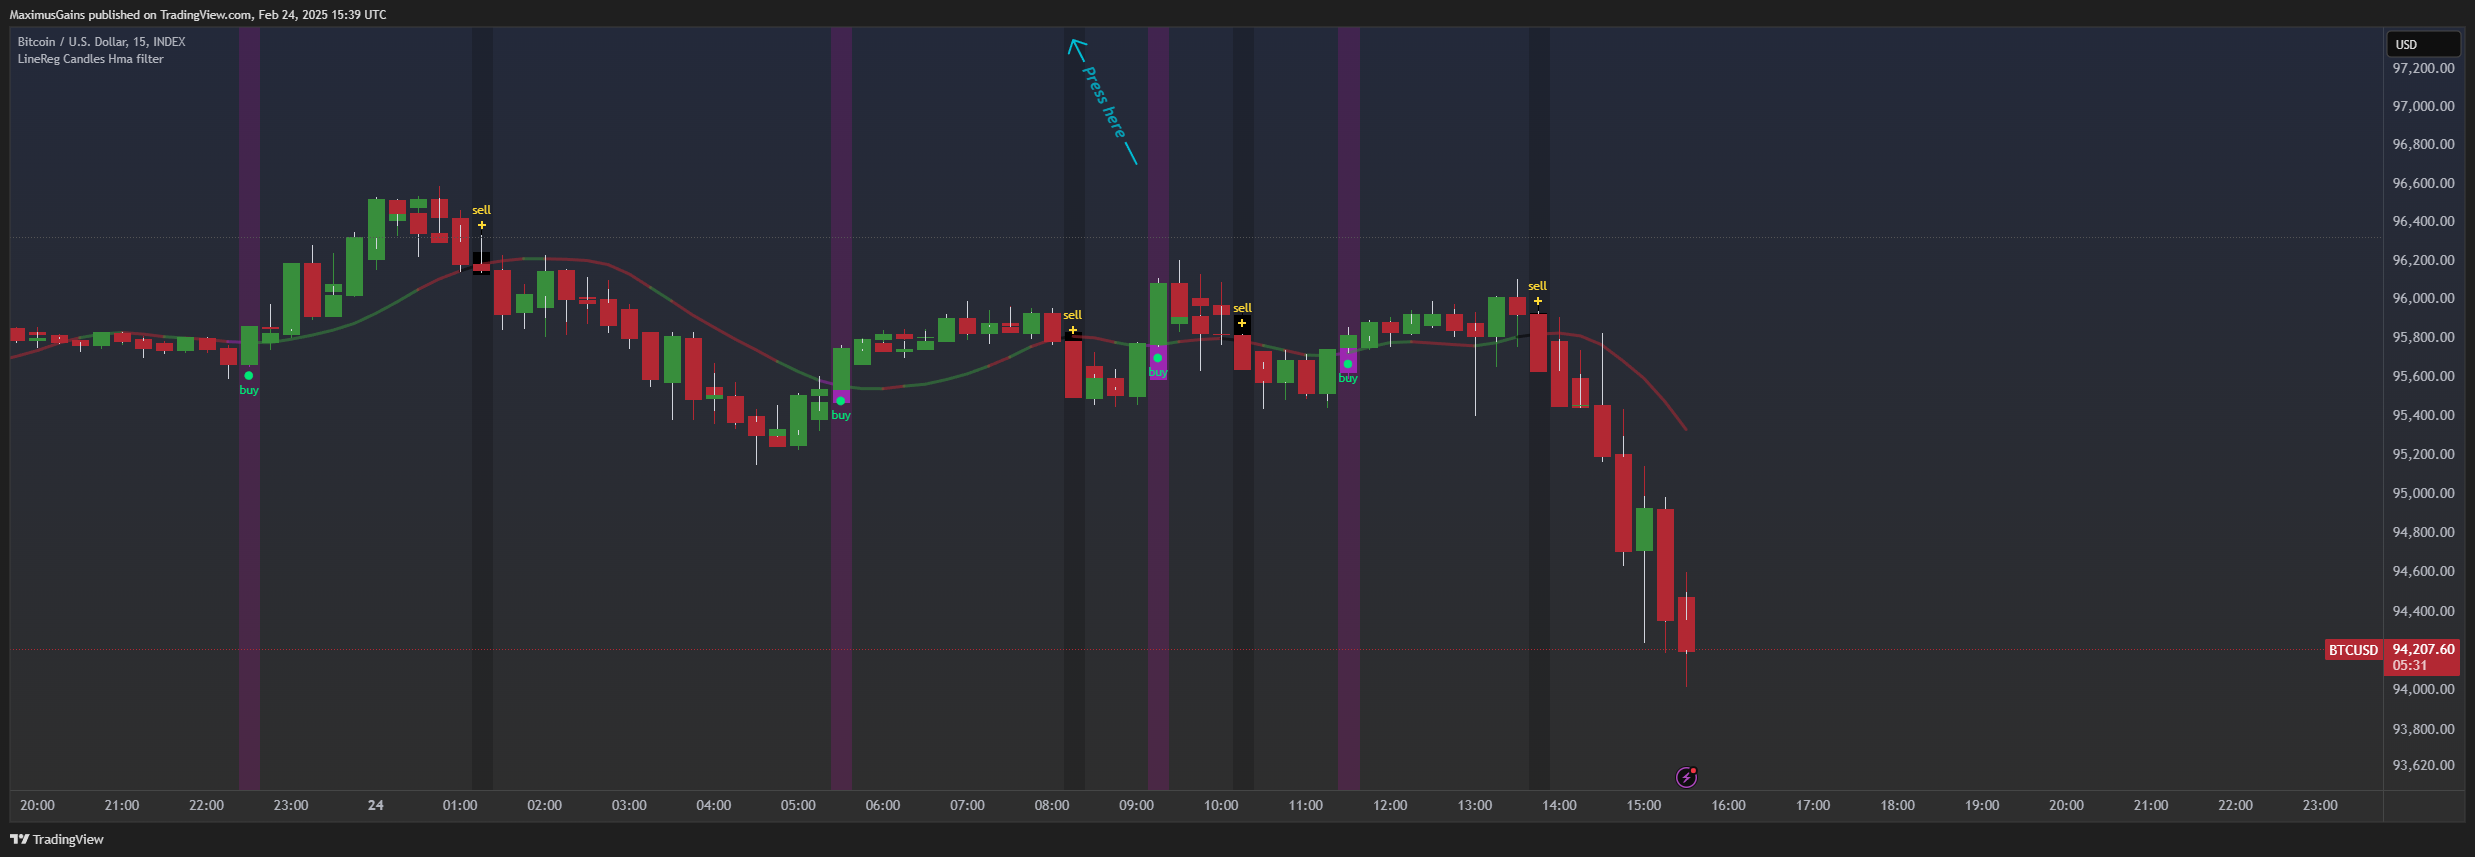Image resolution: width=2475 pixels, height=857 pixels.
Task: Click the MaximusGains published header text
Action: 197,14
